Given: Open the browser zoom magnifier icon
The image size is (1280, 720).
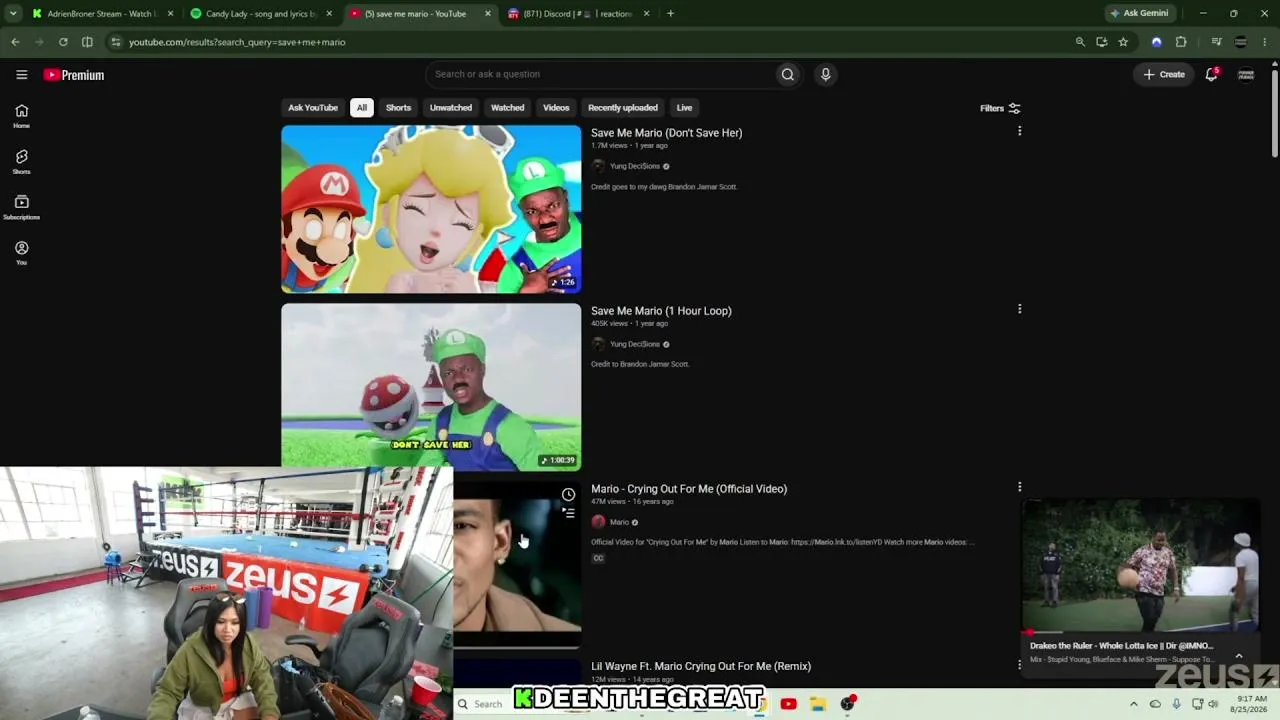Looking at the screenshot, I should click(x=1080, y=42).
